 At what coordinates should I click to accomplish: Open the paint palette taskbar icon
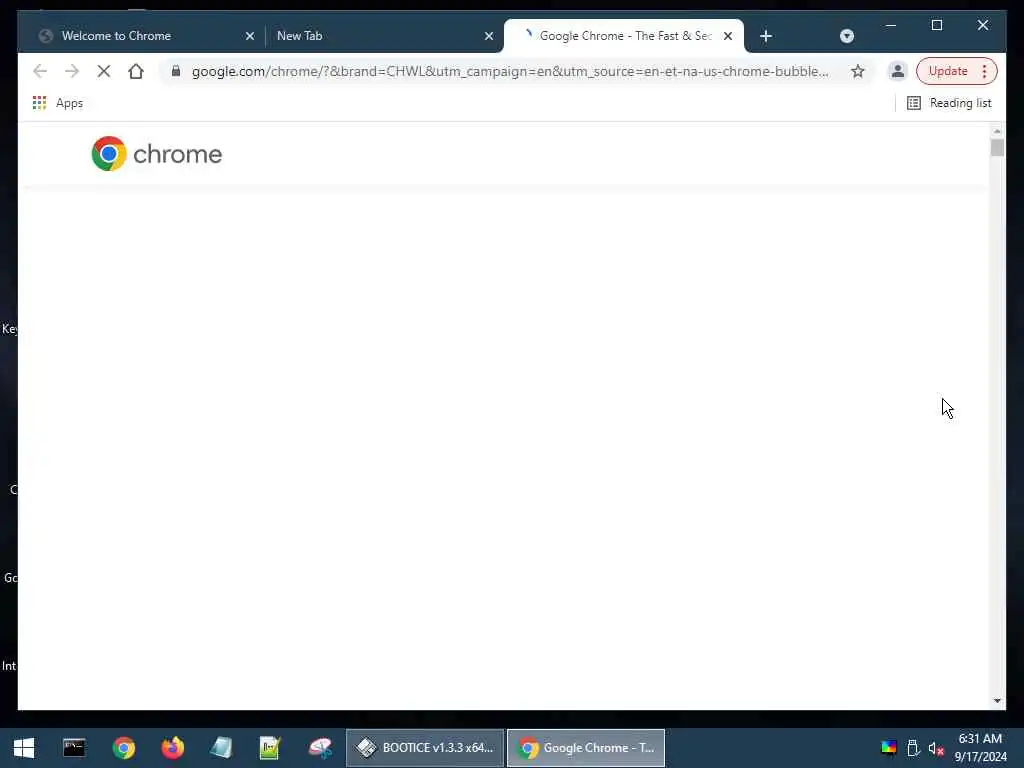click(320, 748)
